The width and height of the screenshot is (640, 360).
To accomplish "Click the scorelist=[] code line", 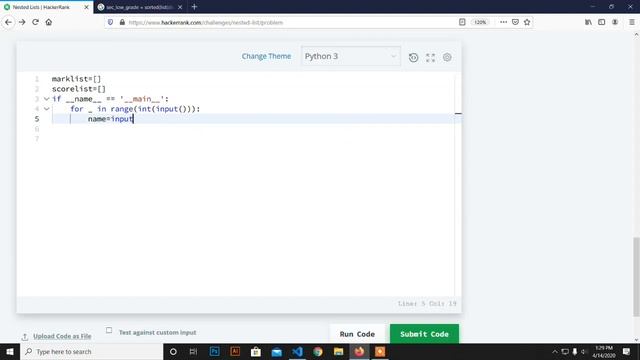I will [79, 89].
